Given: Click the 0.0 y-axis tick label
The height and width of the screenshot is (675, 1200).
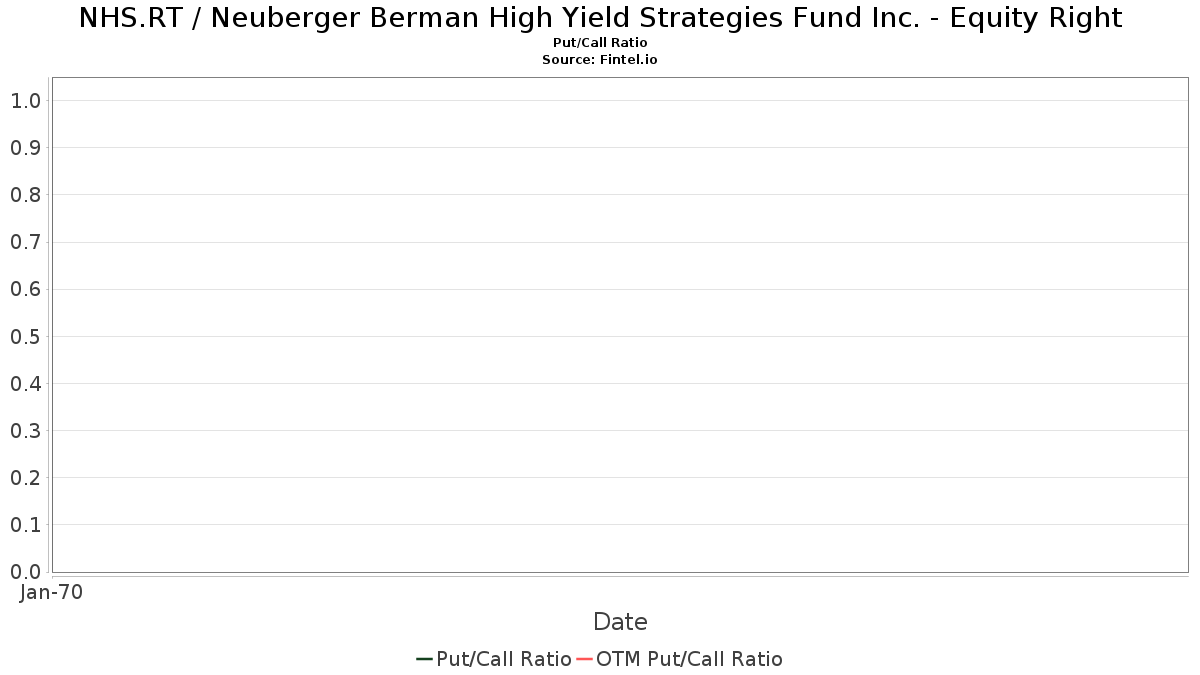Looking at the screenshot, I should (x=25, y=571).
